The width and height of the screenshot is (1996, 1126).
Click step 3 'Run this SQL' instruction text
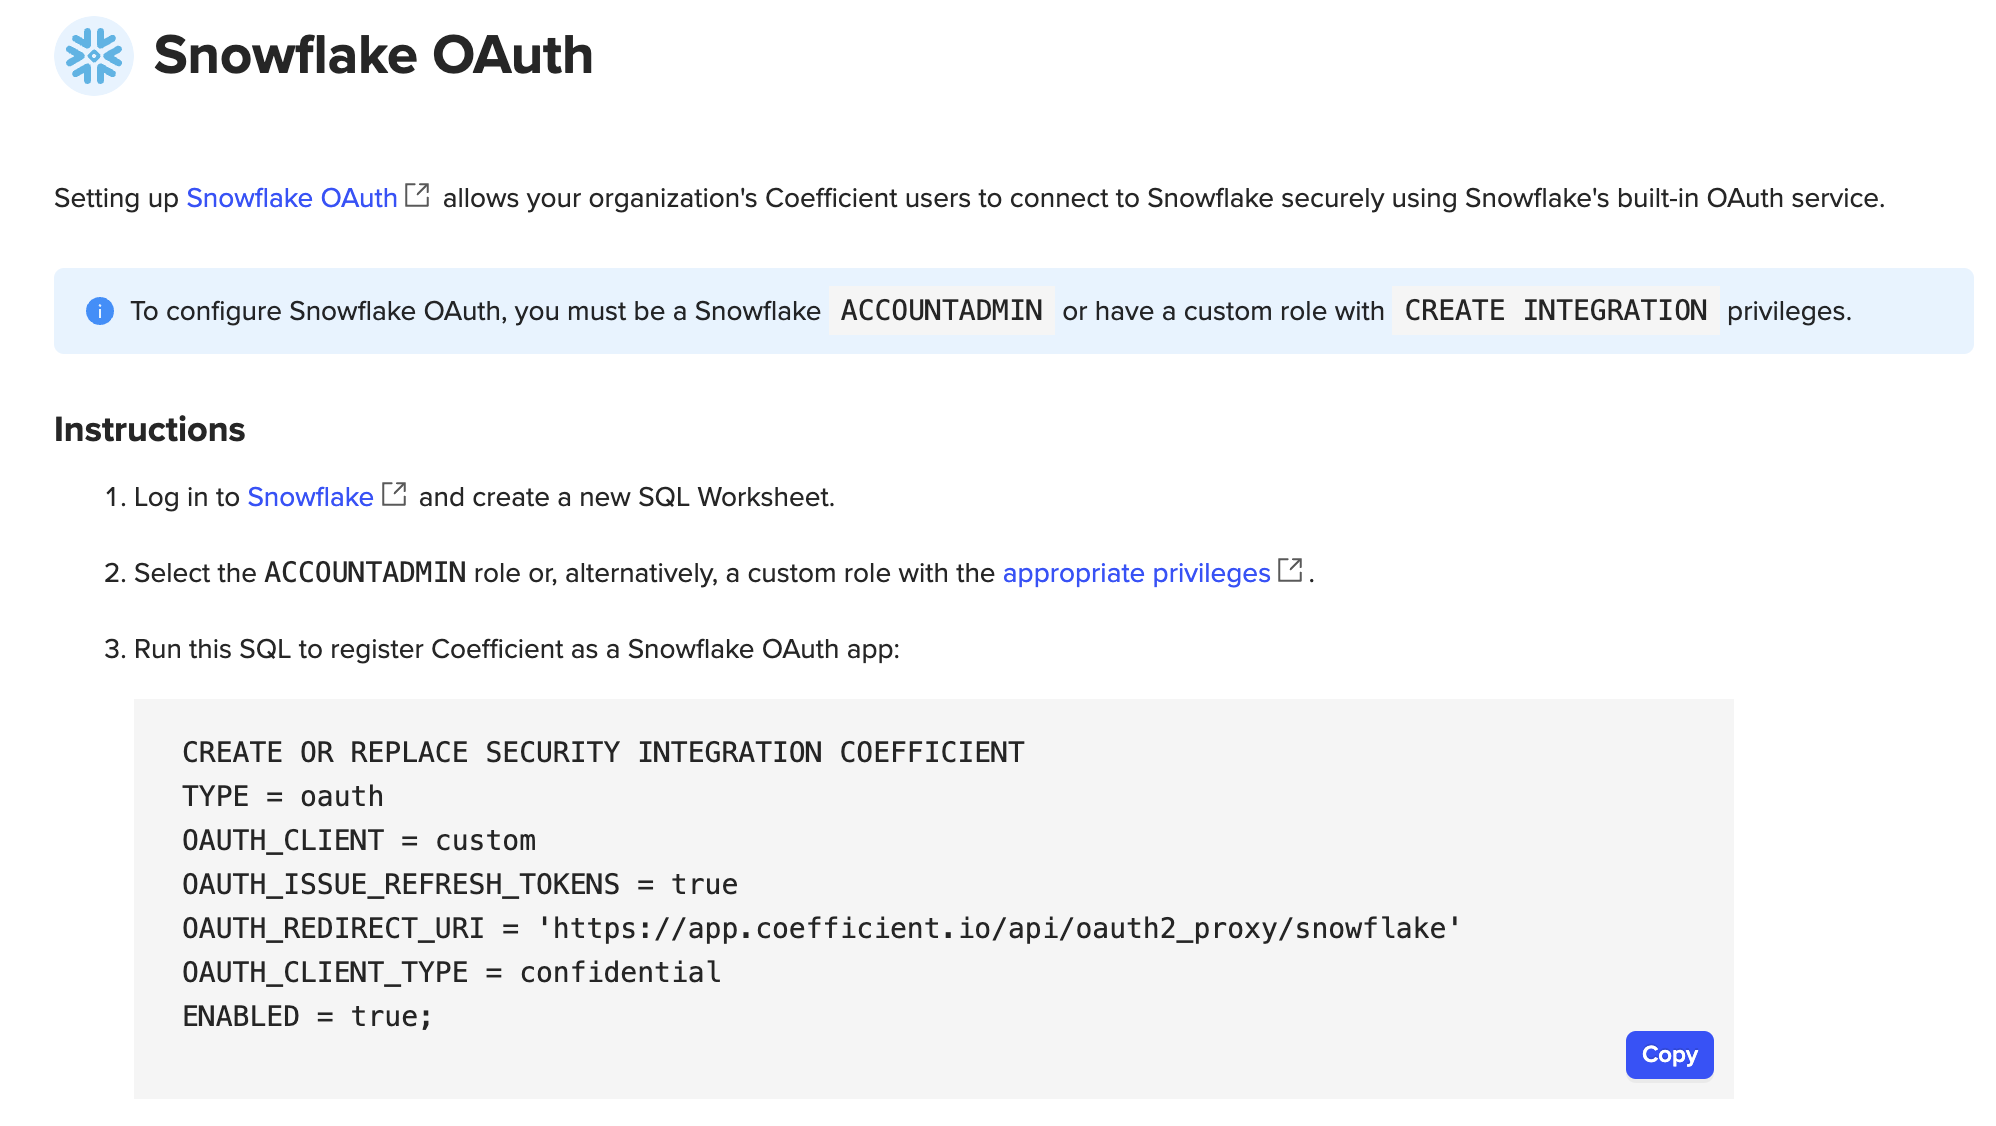pos(517,649)
